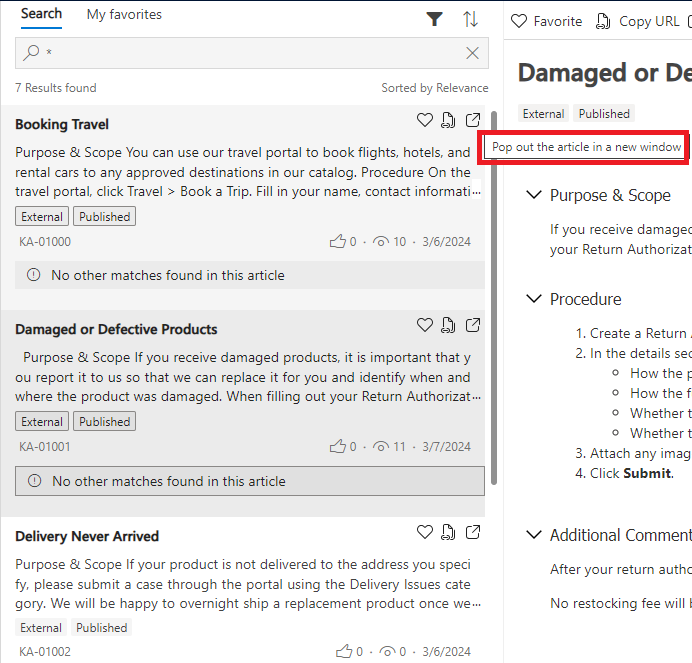Click the thumbs-up icon on KA-01000

click(x=338, y=241)
